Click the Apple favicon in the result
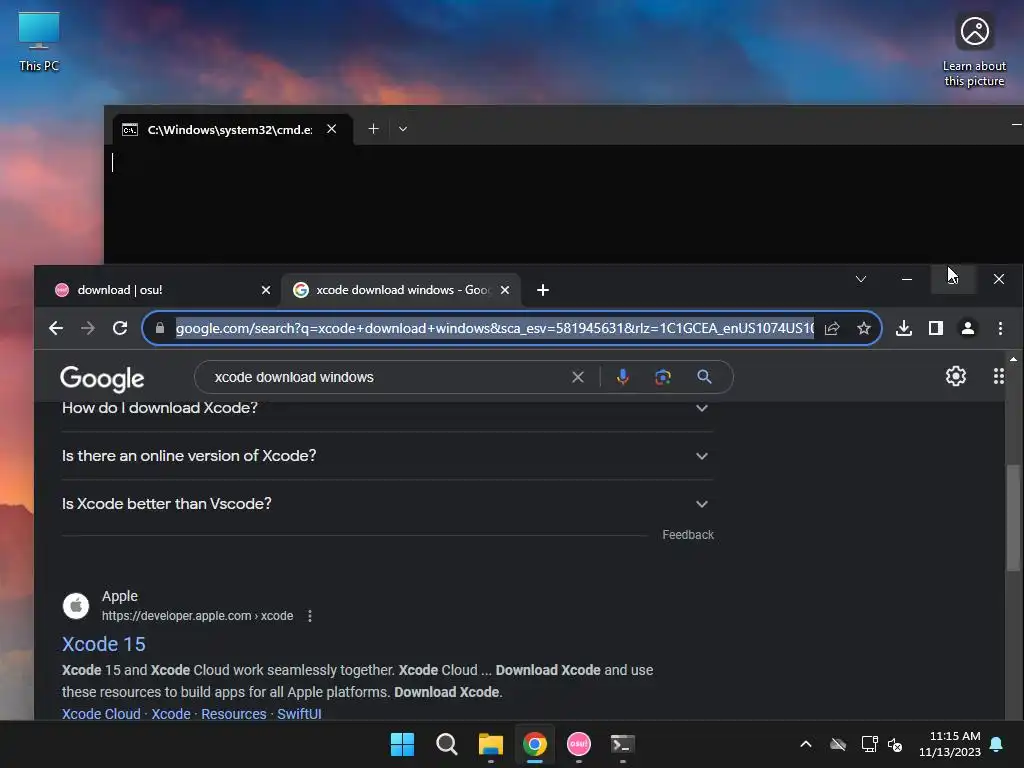 tap(76, 606)
